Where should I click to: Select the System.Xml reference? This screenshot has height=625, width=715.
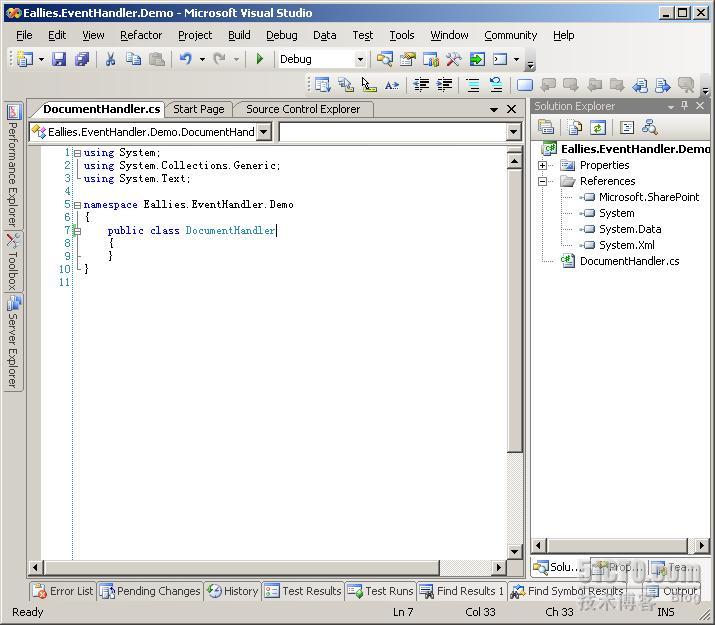click(627, 245)
